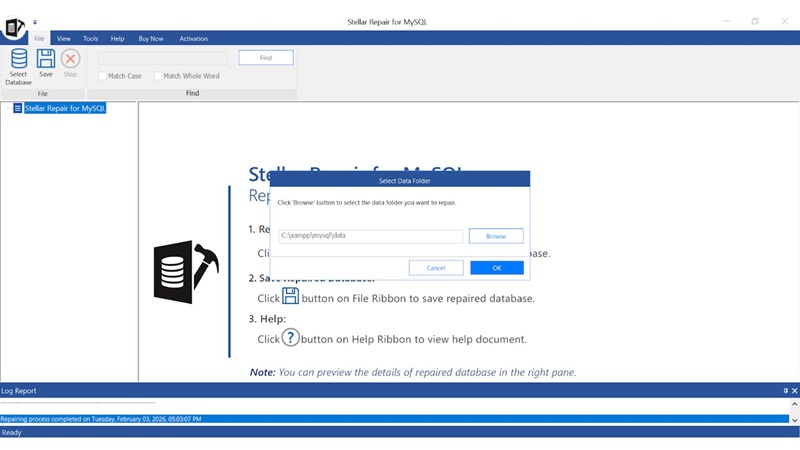
Task: Click the data folder path field
Action: 371,236
